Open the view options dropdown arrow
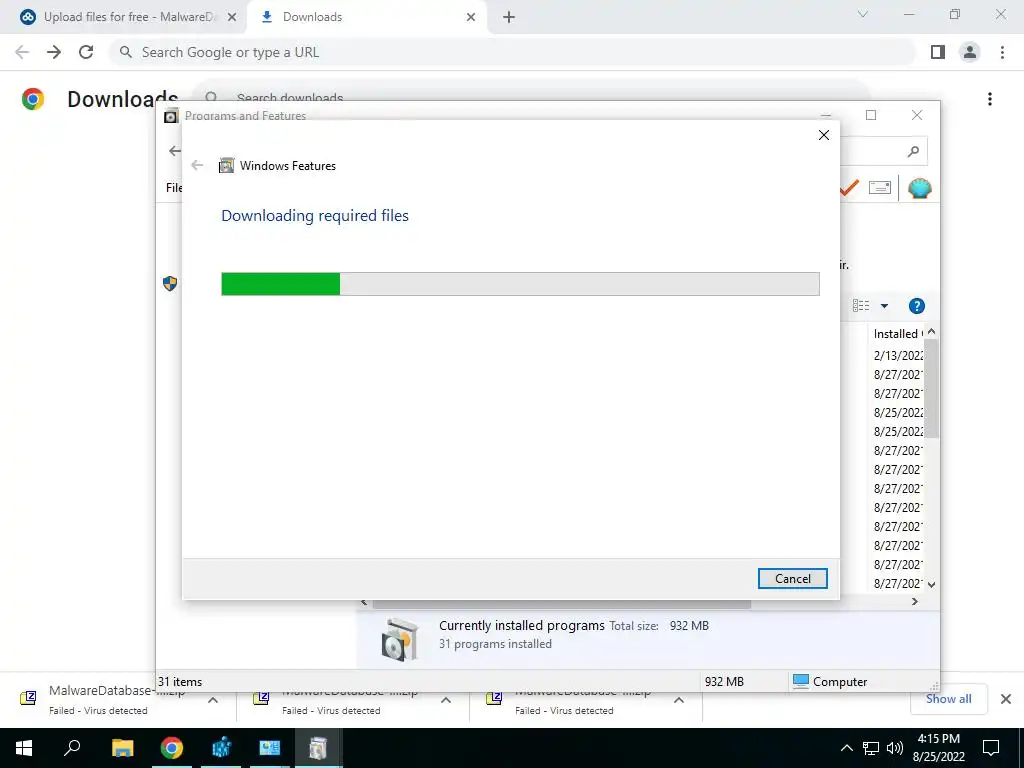Image resolution: width=1024 pixels, height=768 pixels. click(x=884, y=306)
